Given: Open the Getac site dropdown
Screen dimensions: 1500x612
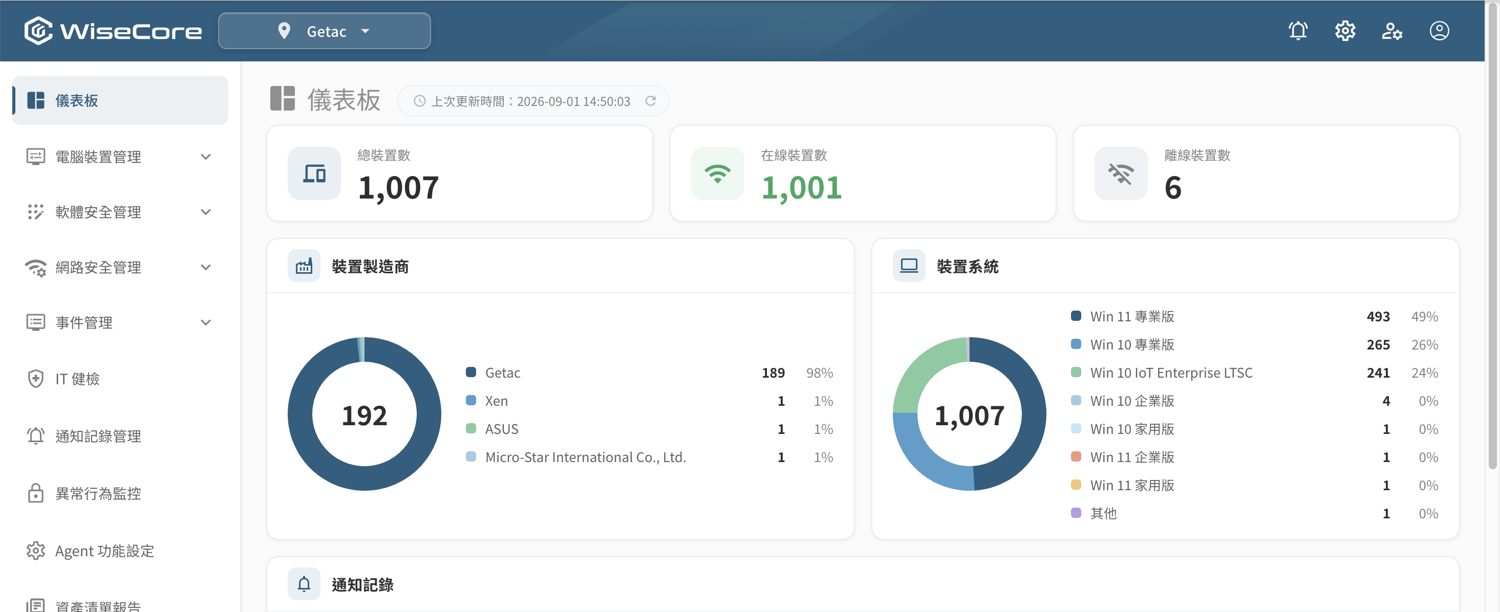Looking at the screenshot, I should click(324, 31).
